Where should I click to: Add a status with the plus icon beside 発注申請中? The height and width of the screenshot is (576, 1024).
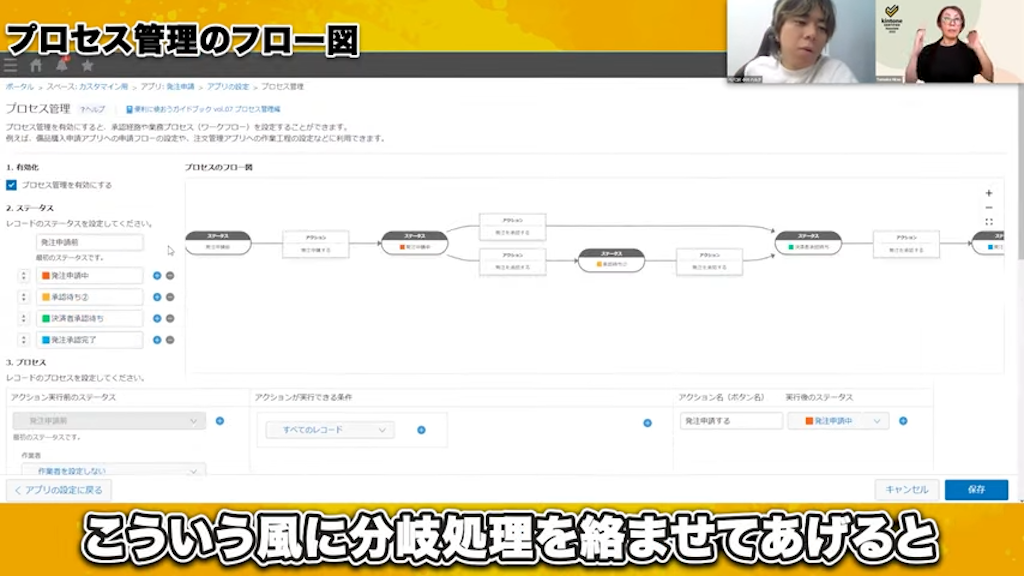[157, 276]
